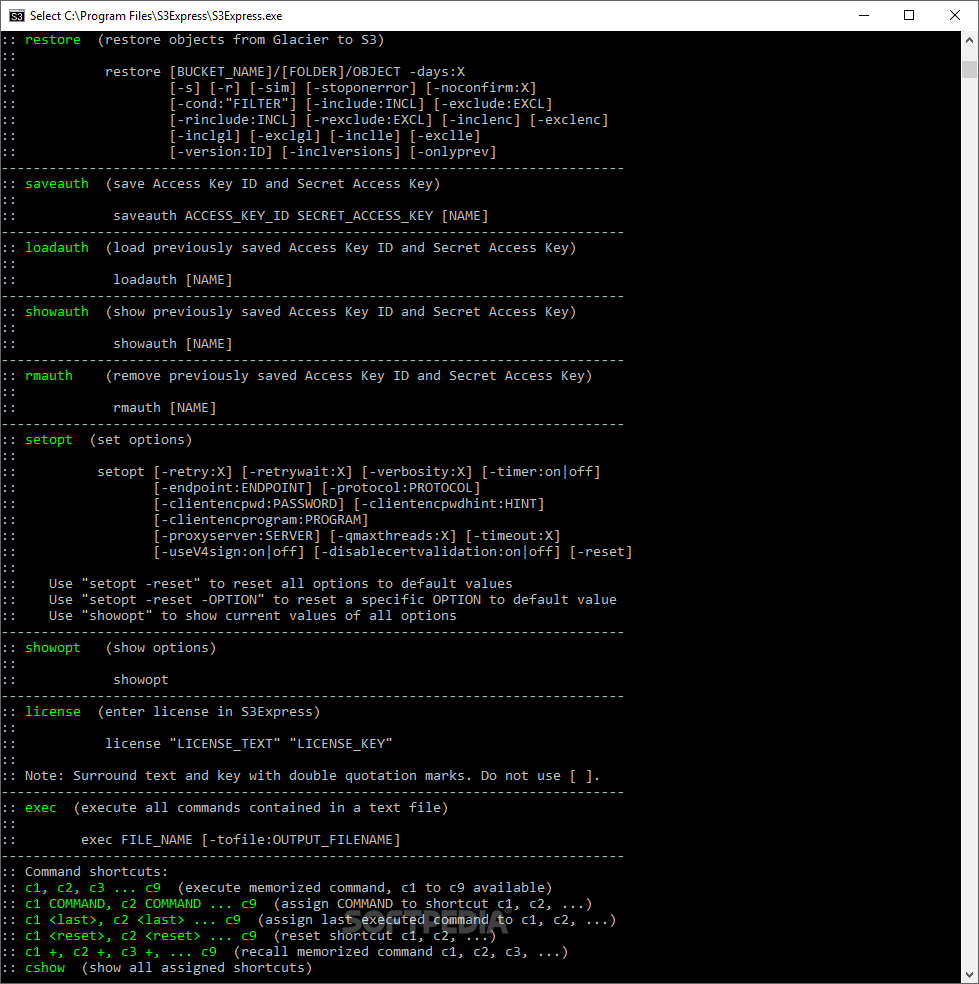Click the '[-rinclude:INCL]' option text
This screenshot has width=979, height=984.
click(233, 120)
